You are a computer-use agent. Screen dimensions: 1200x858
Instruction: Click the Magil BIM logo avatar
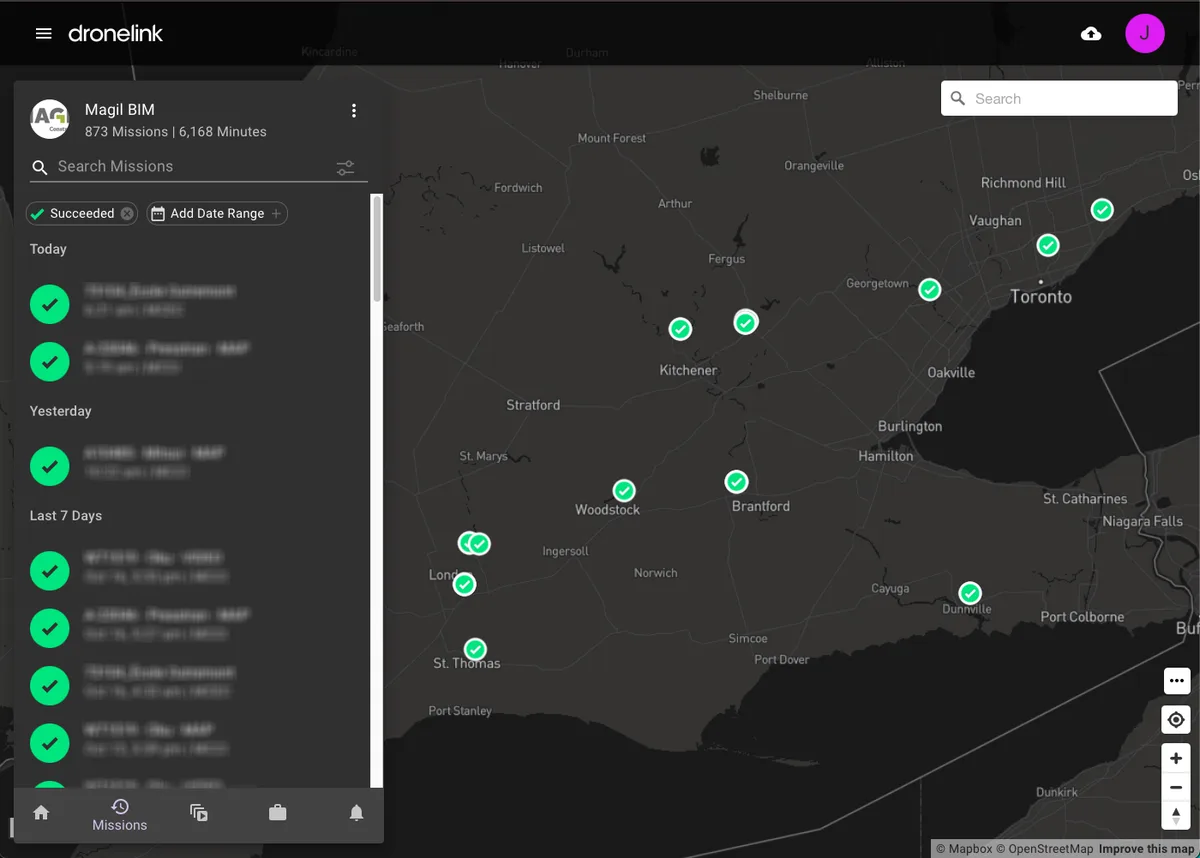click(50, 119)
